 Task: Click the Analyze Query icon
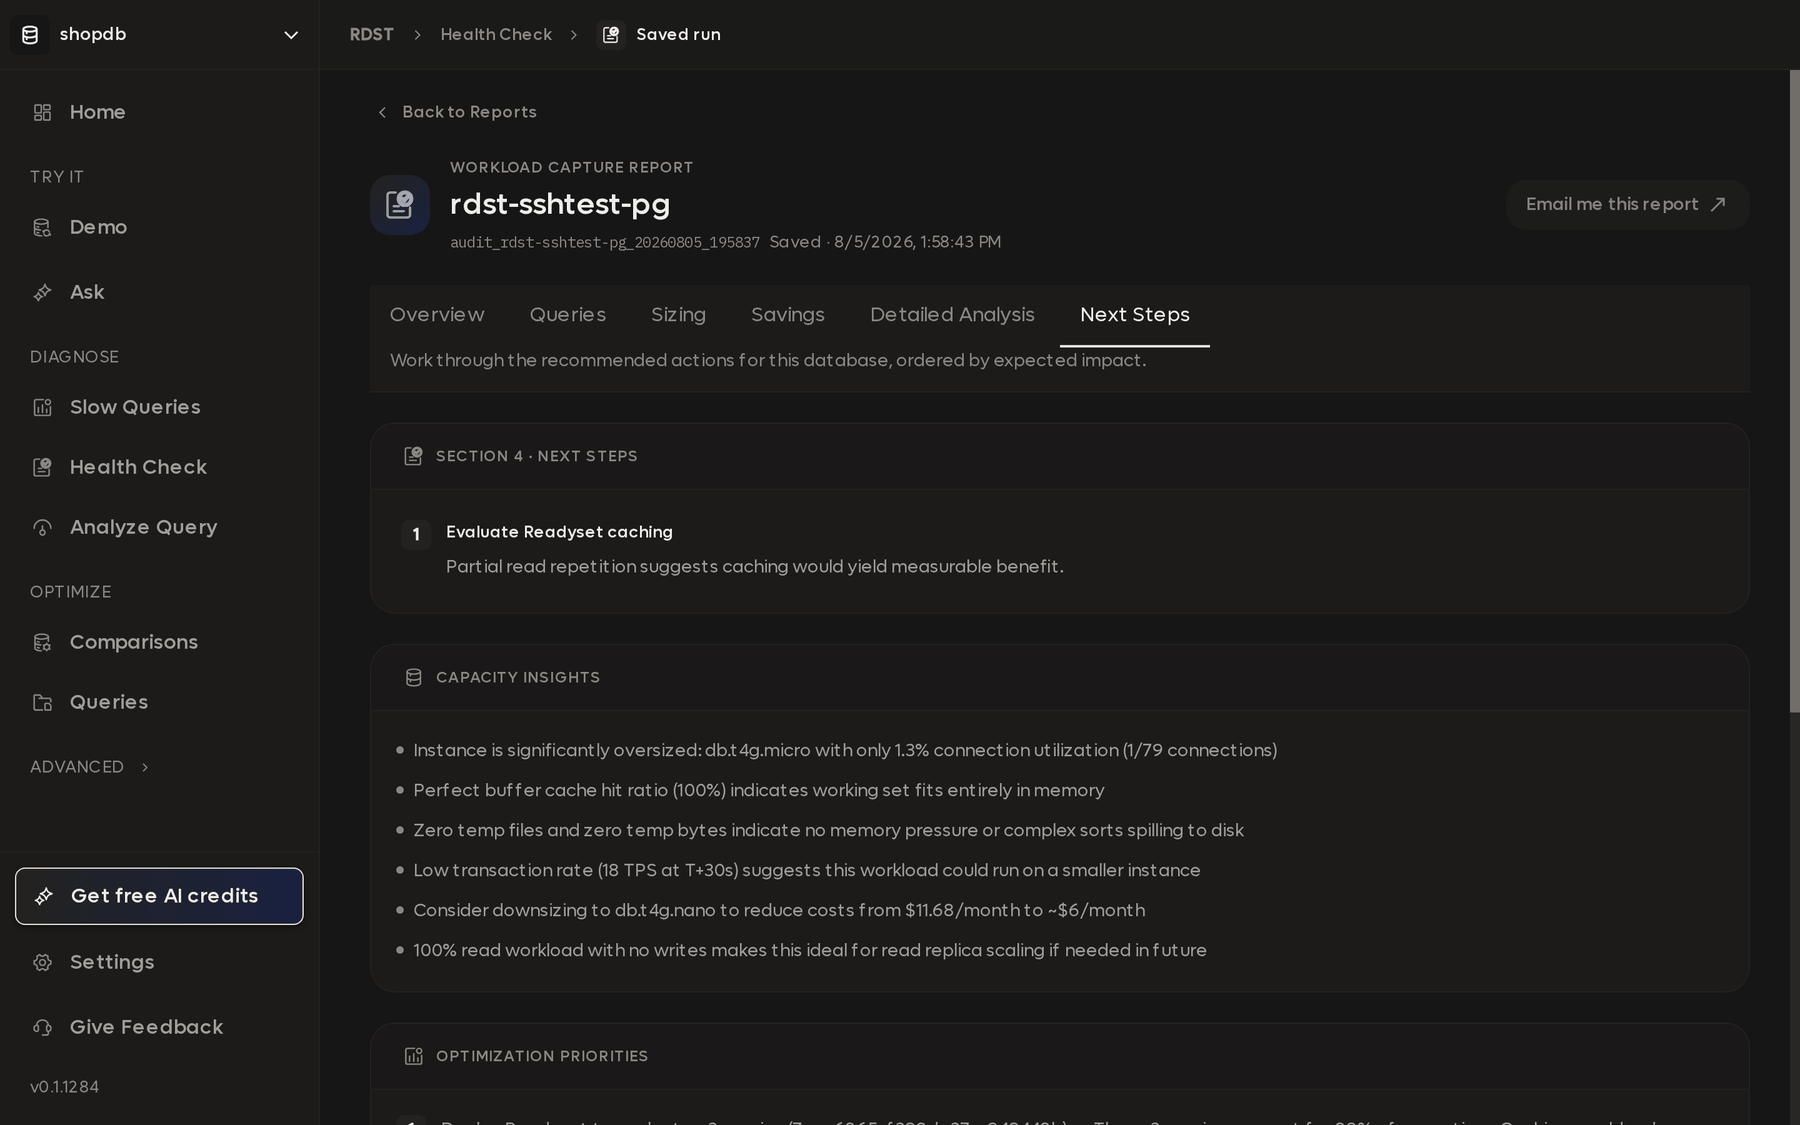point(42,527)
